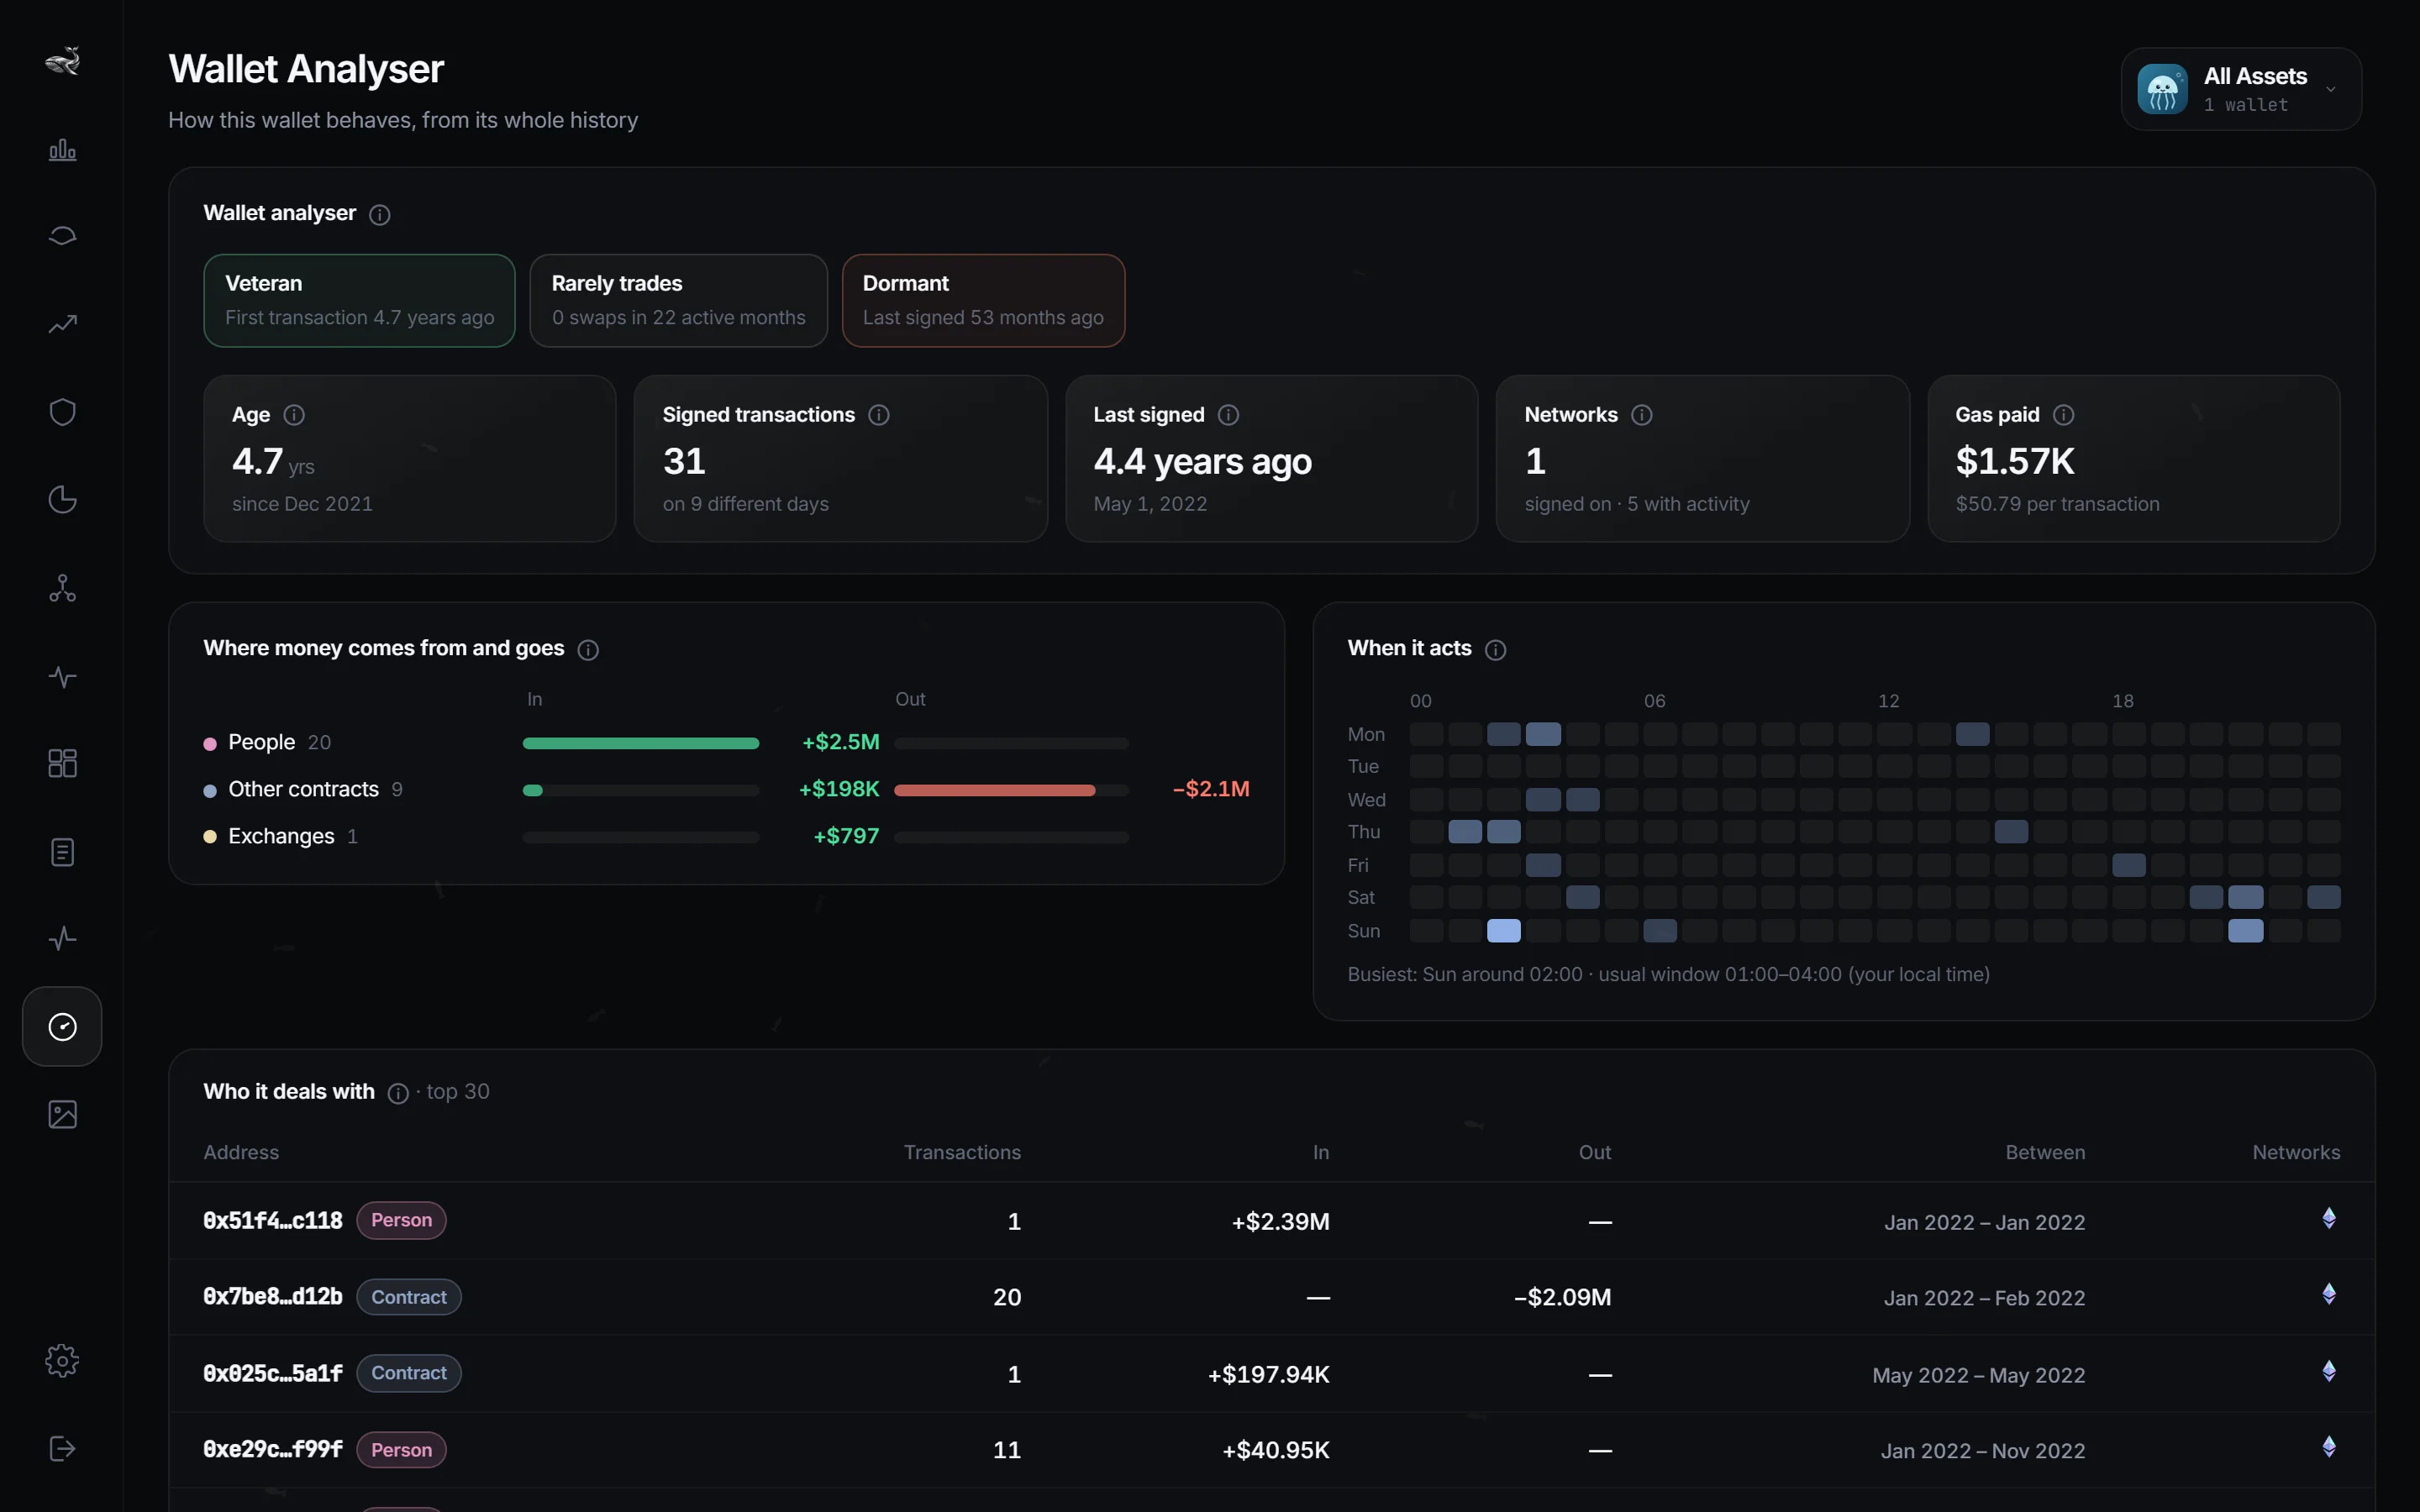The width and height of the screenshot is (2420, 1512).
Task: Open the sync loop sidebar icon
Action: [62, 236]
